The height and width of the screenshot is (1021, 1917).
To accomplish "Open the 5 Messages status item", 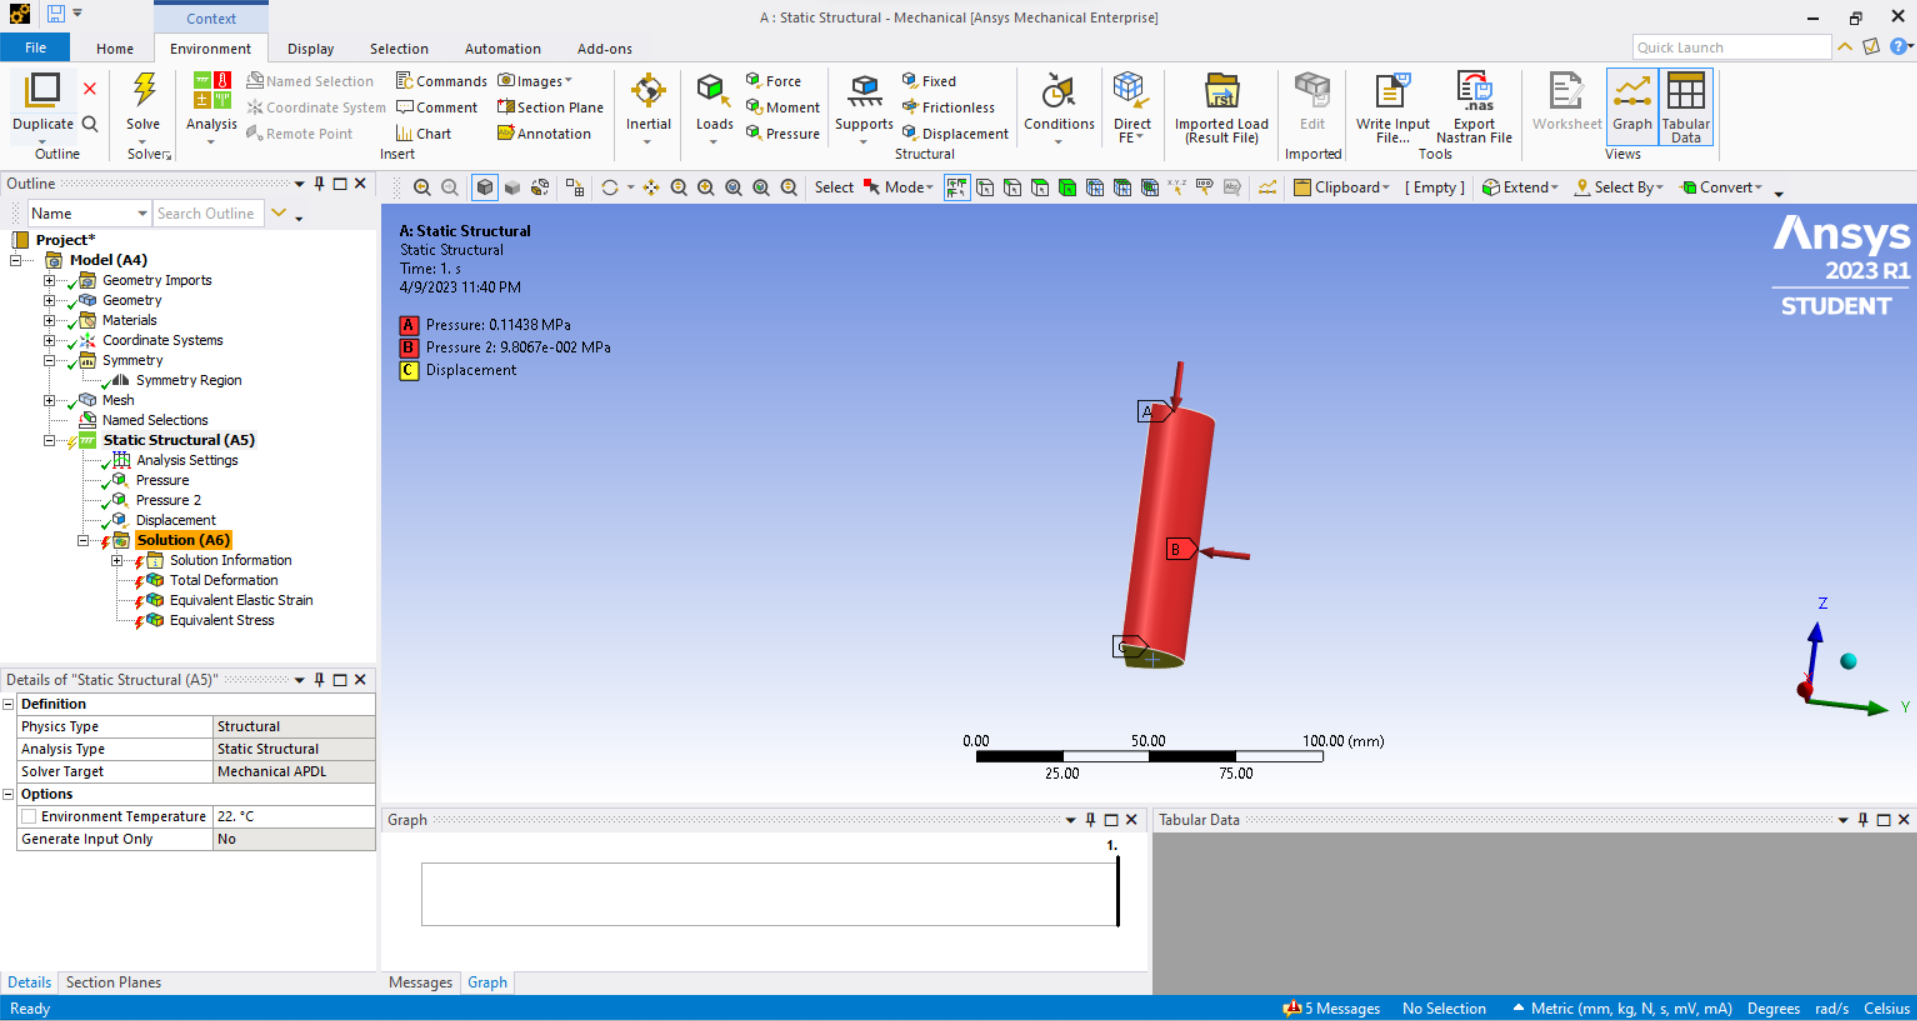I will (1332, 1008).
